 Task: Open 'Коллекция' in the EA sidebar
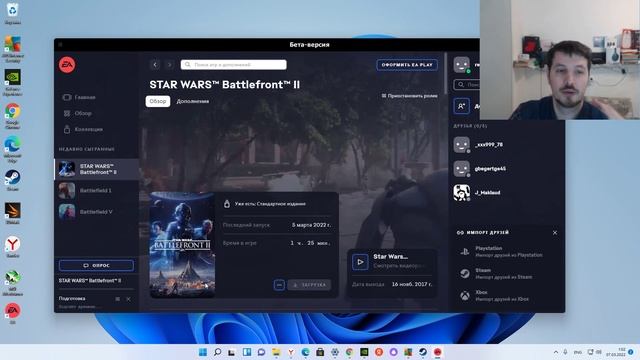pos(83,129)
